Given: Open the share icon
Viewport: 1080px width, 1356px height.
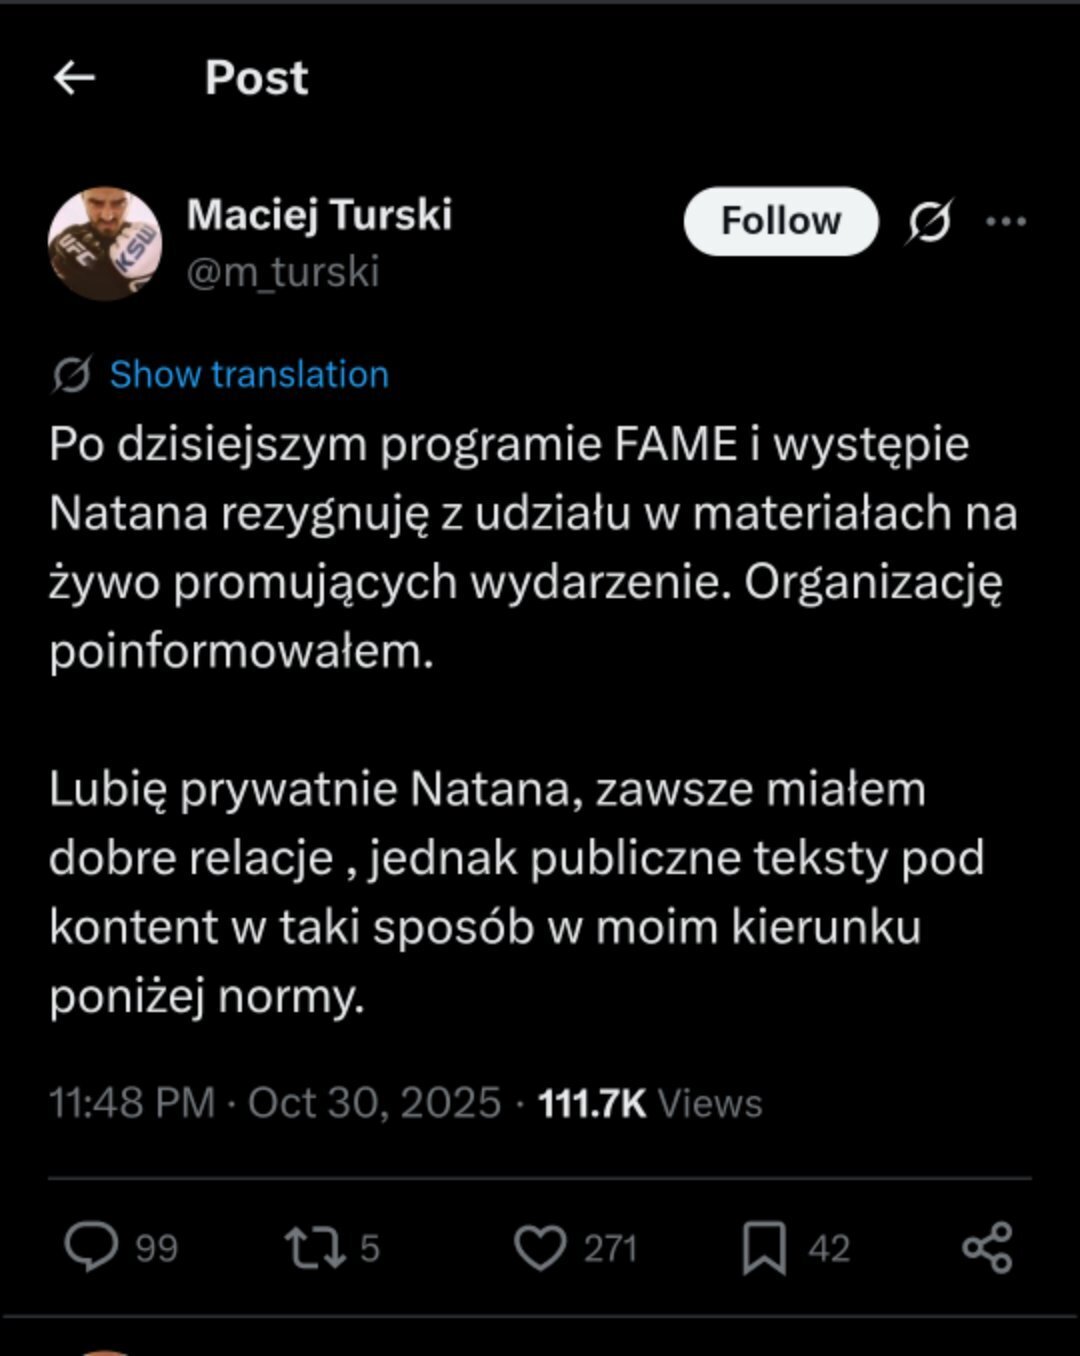Looking at the screenshot, I should pyautogui.click(x=987, y=1247).
